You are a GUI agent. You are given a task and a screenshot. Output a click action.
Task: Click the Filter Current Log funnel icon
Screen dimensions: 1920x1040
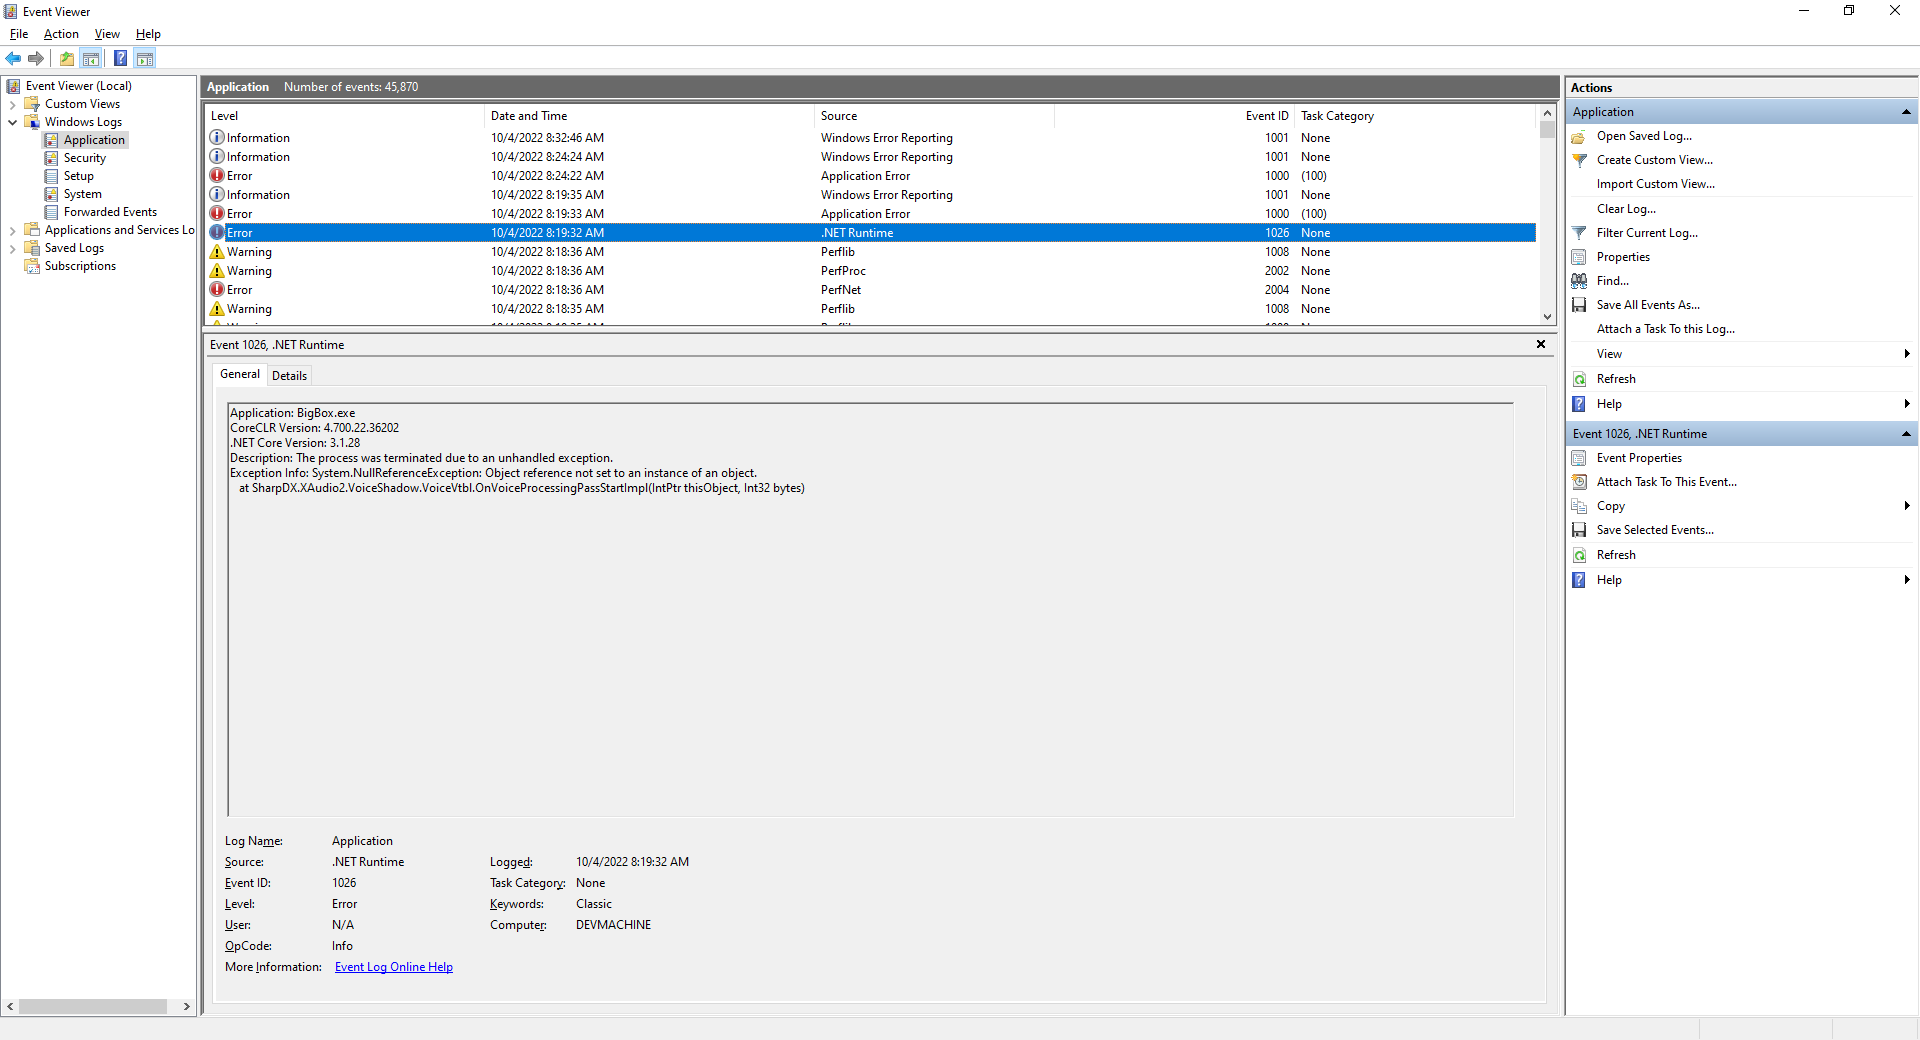click(1579, 233)
